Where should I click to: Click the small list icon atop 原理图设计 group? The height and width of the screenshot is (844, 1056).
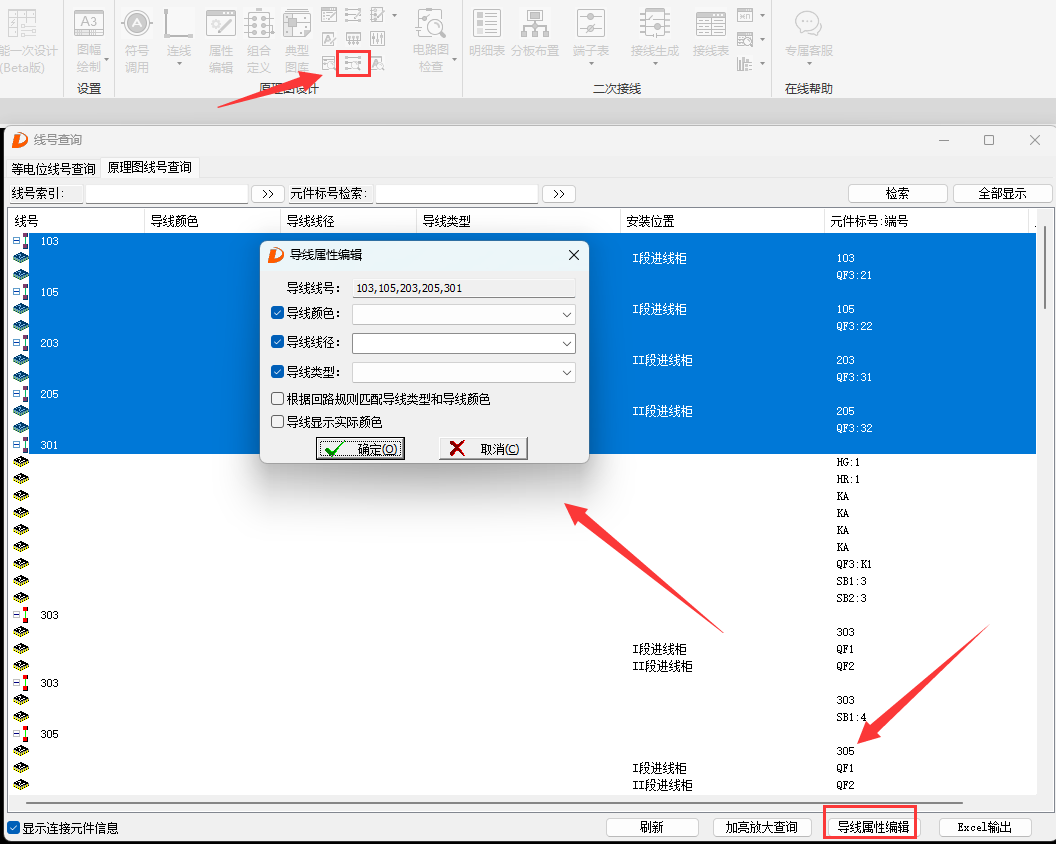tap(329, 14)
